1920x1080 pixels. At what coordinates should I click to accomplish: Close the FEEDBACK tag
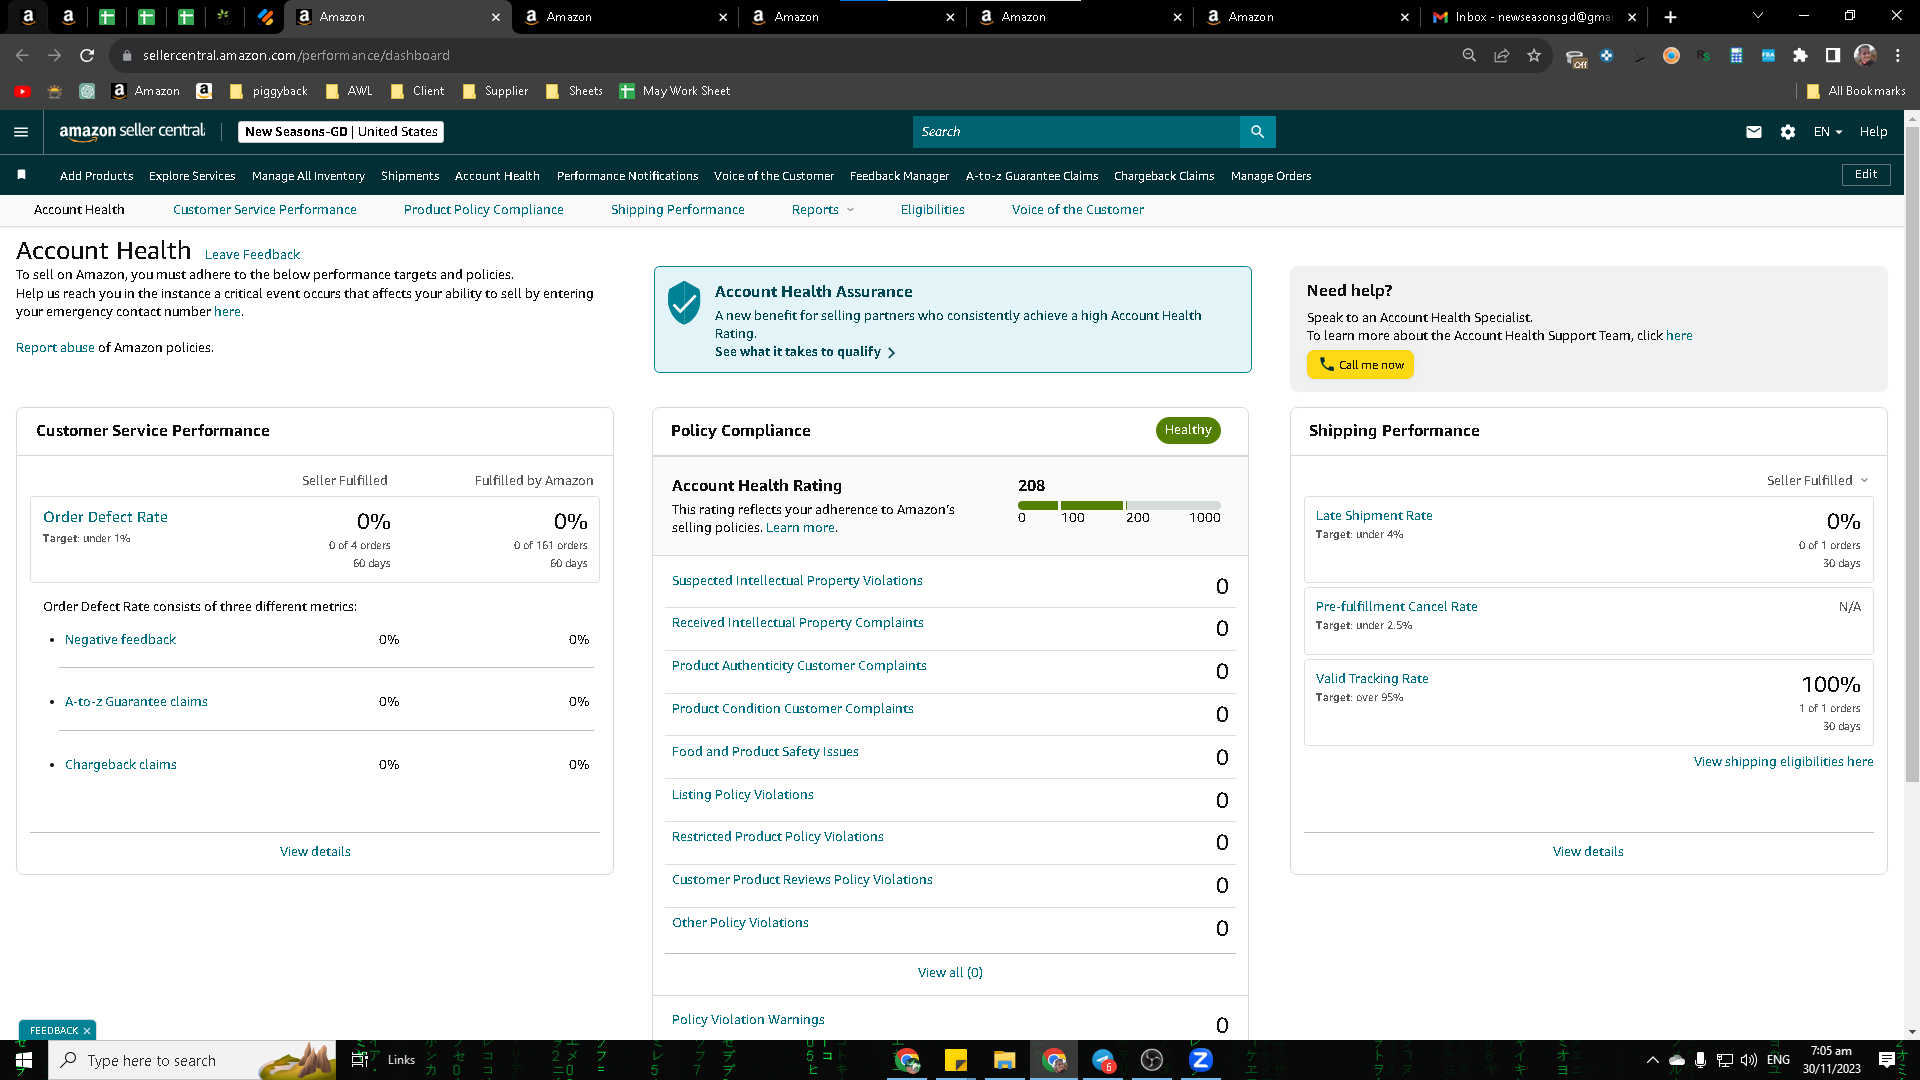(87, 1031)
